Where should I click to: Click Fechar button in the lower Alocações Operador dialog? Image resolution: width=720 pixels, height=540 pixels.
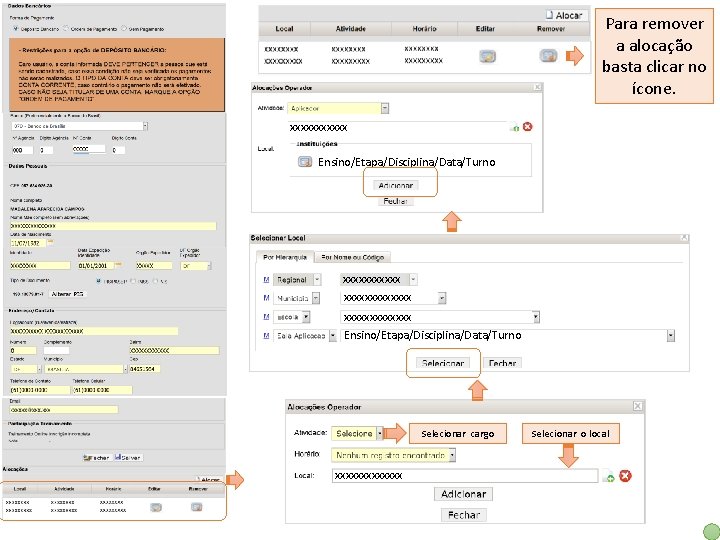tap(463, 515)
